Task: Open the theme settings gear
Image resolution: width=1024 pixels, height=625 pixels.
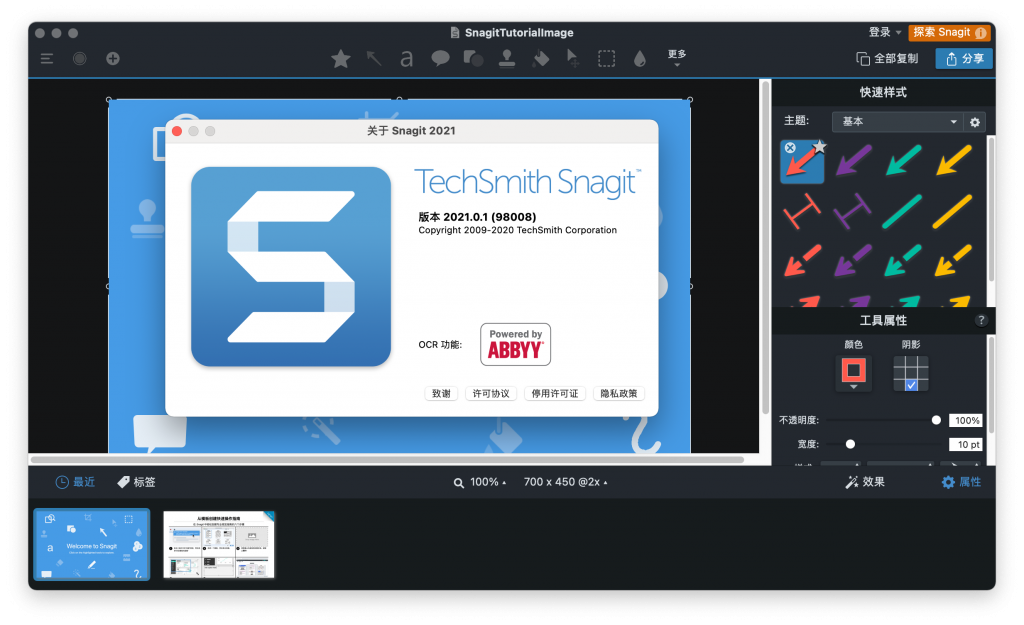Action: (975, 122)
